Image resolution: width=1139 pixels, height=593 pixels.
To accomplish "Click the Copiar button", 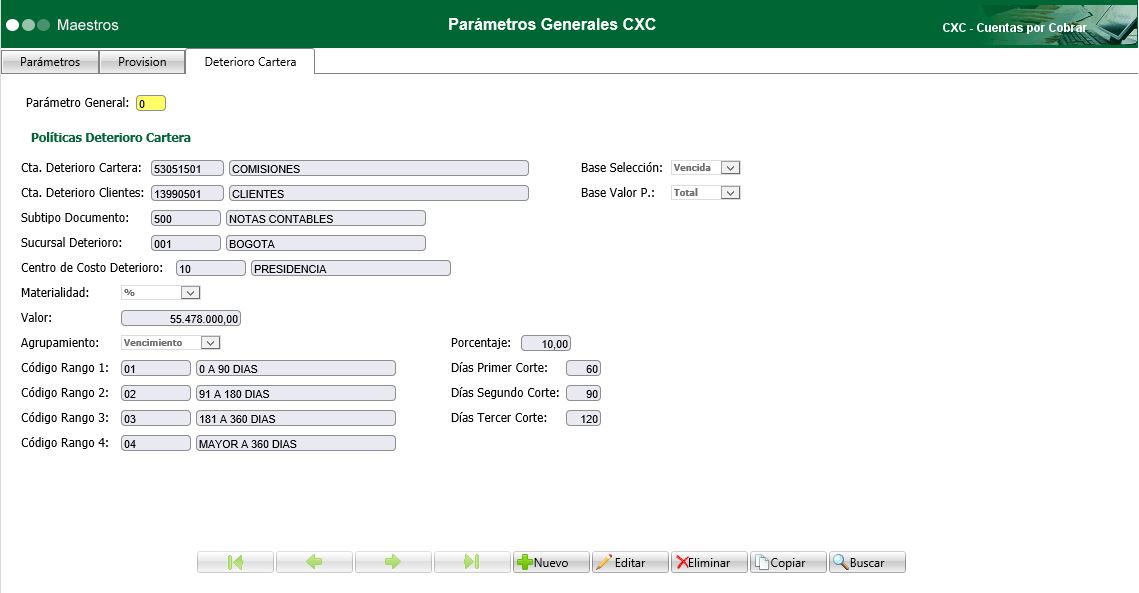I will [x=788, y=562].
